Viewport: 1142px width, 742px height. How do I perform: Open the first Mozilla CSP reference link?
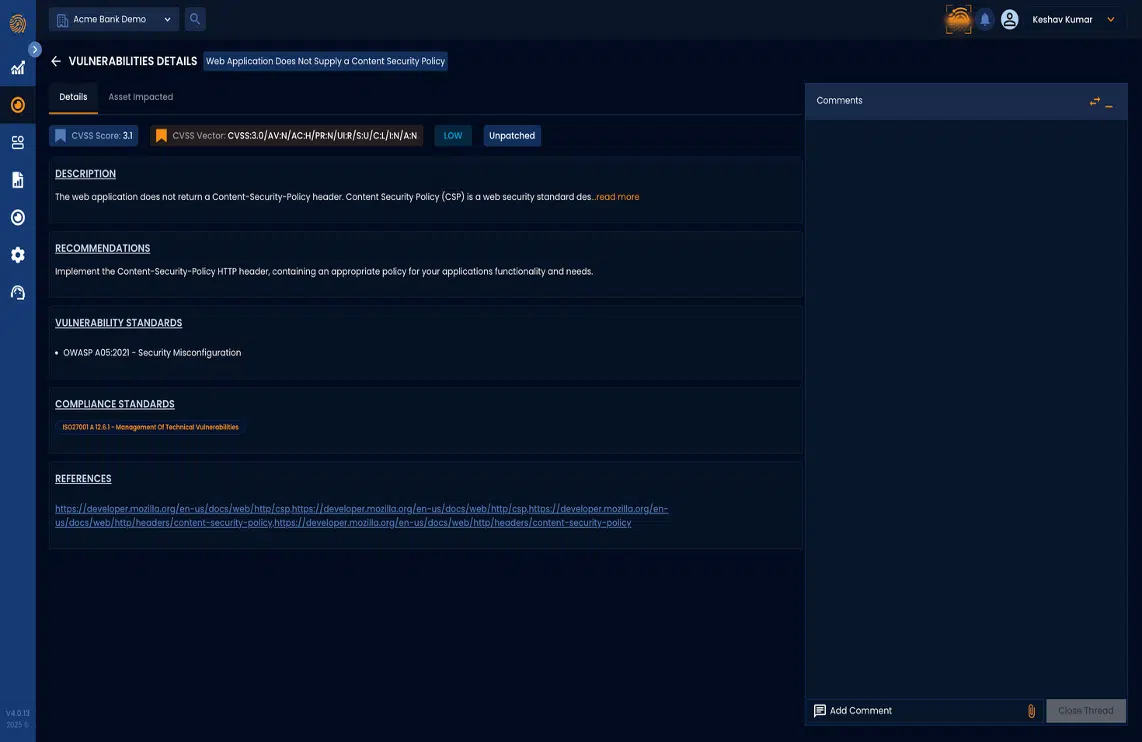[x=173, y=509]
